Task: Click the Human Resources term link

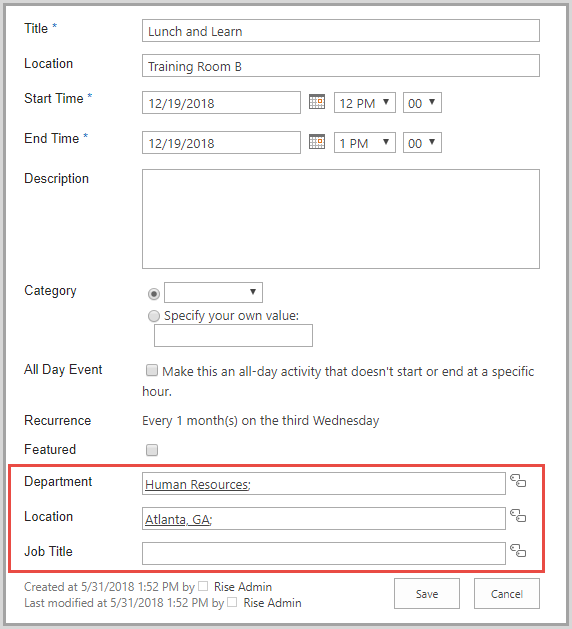Action: click(197, 485)
